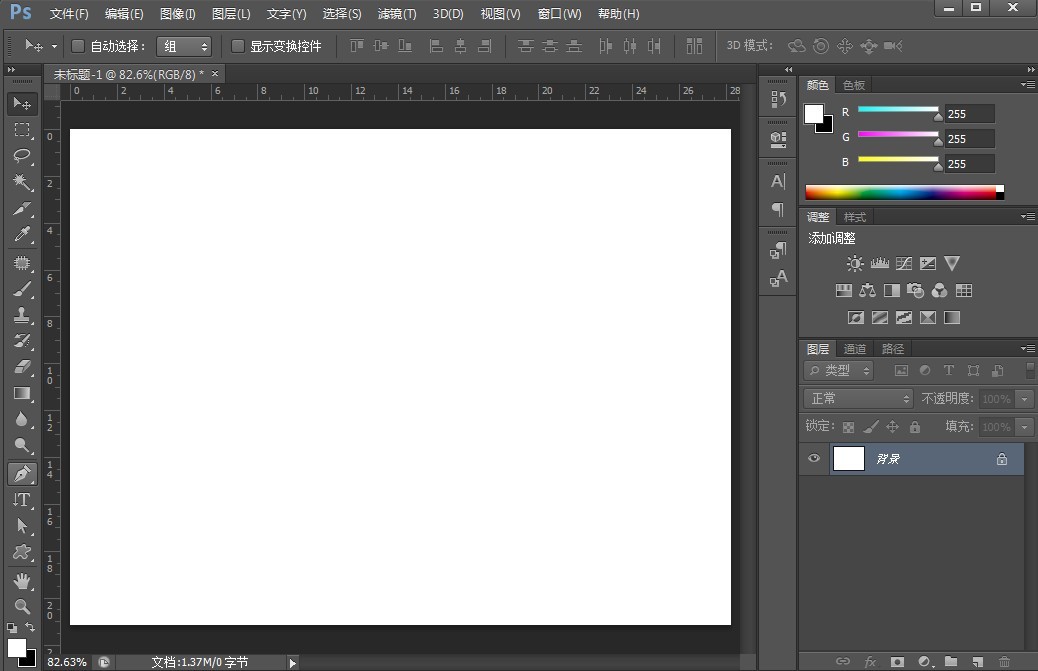The image size is (1038, 671).
Task: Enable the 自动选择 checkbox
Action: click(78, 46)
